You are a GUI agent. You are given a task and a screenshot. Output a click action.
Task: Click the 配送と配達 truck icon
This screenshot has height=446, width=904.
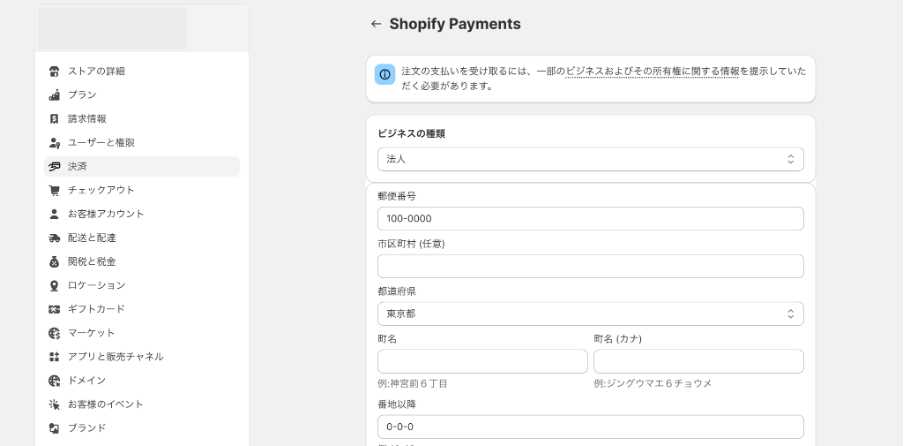click(54, 238)
